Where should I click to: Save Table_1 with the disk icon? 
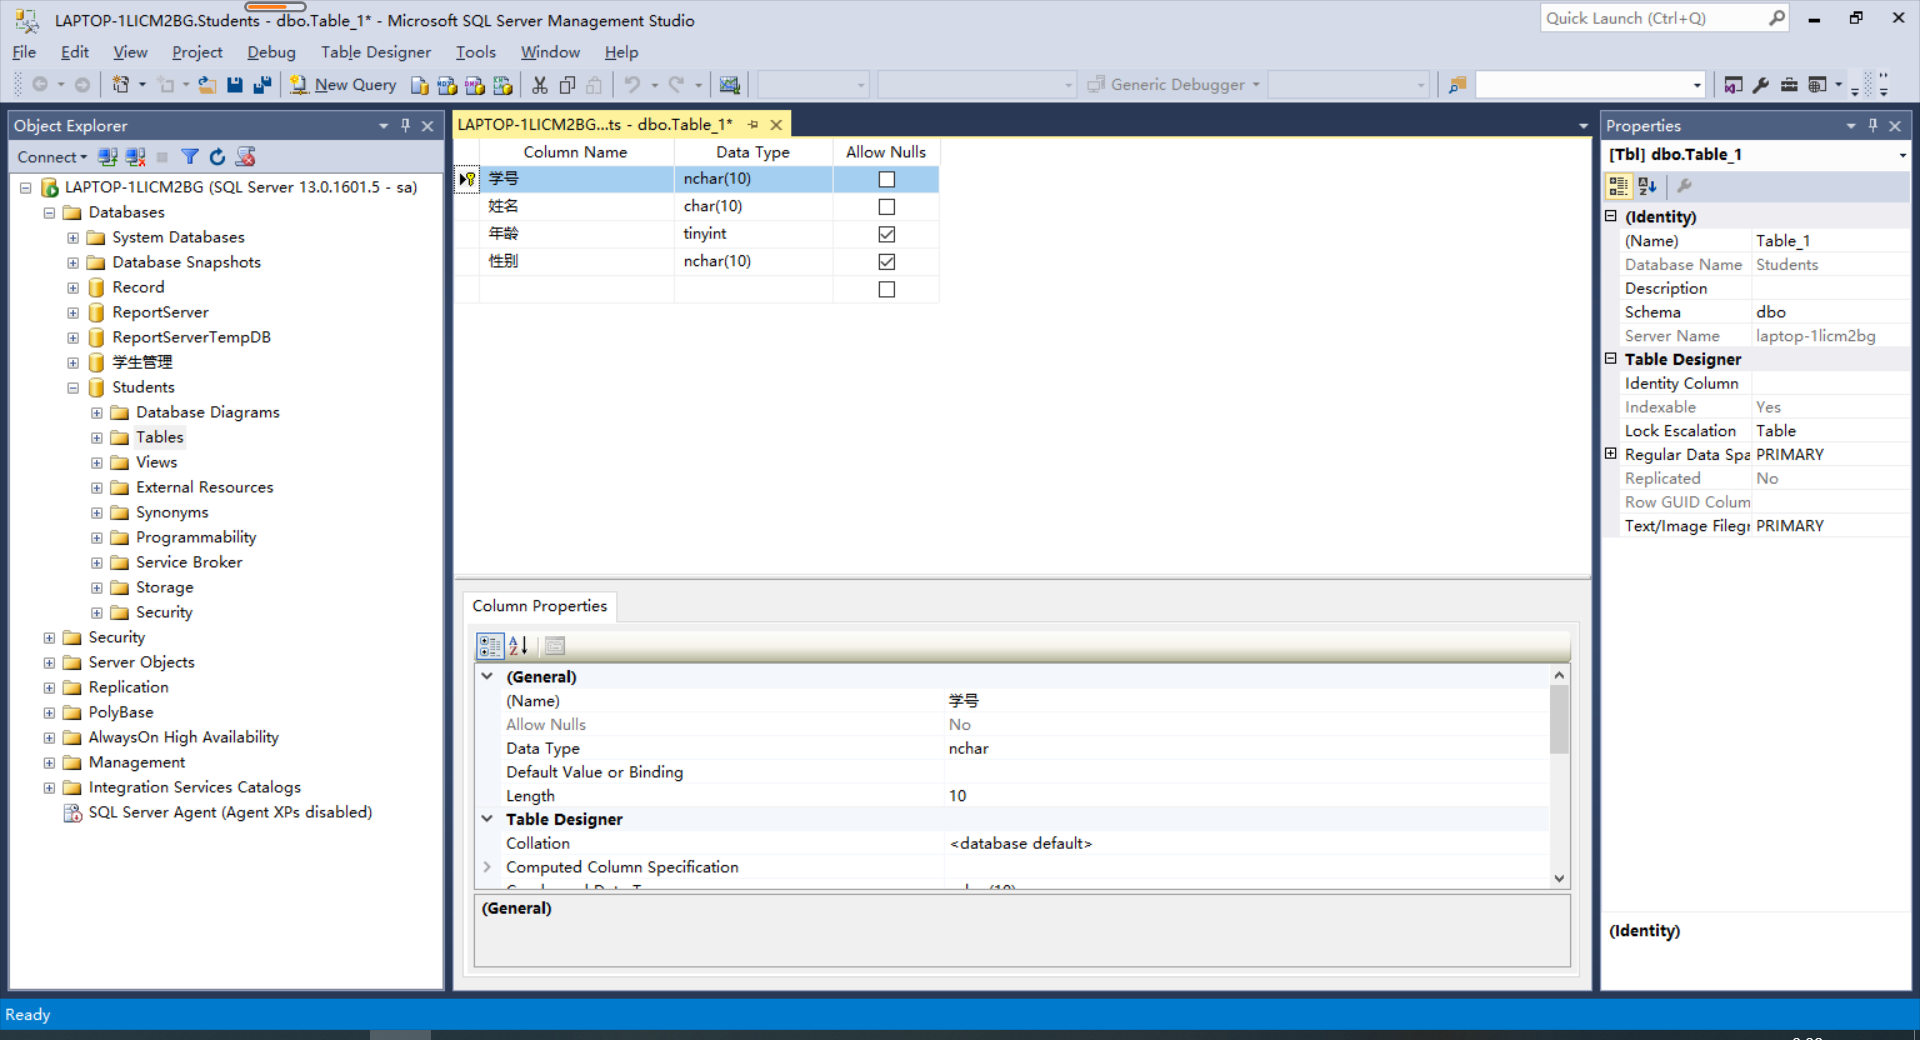235,85
